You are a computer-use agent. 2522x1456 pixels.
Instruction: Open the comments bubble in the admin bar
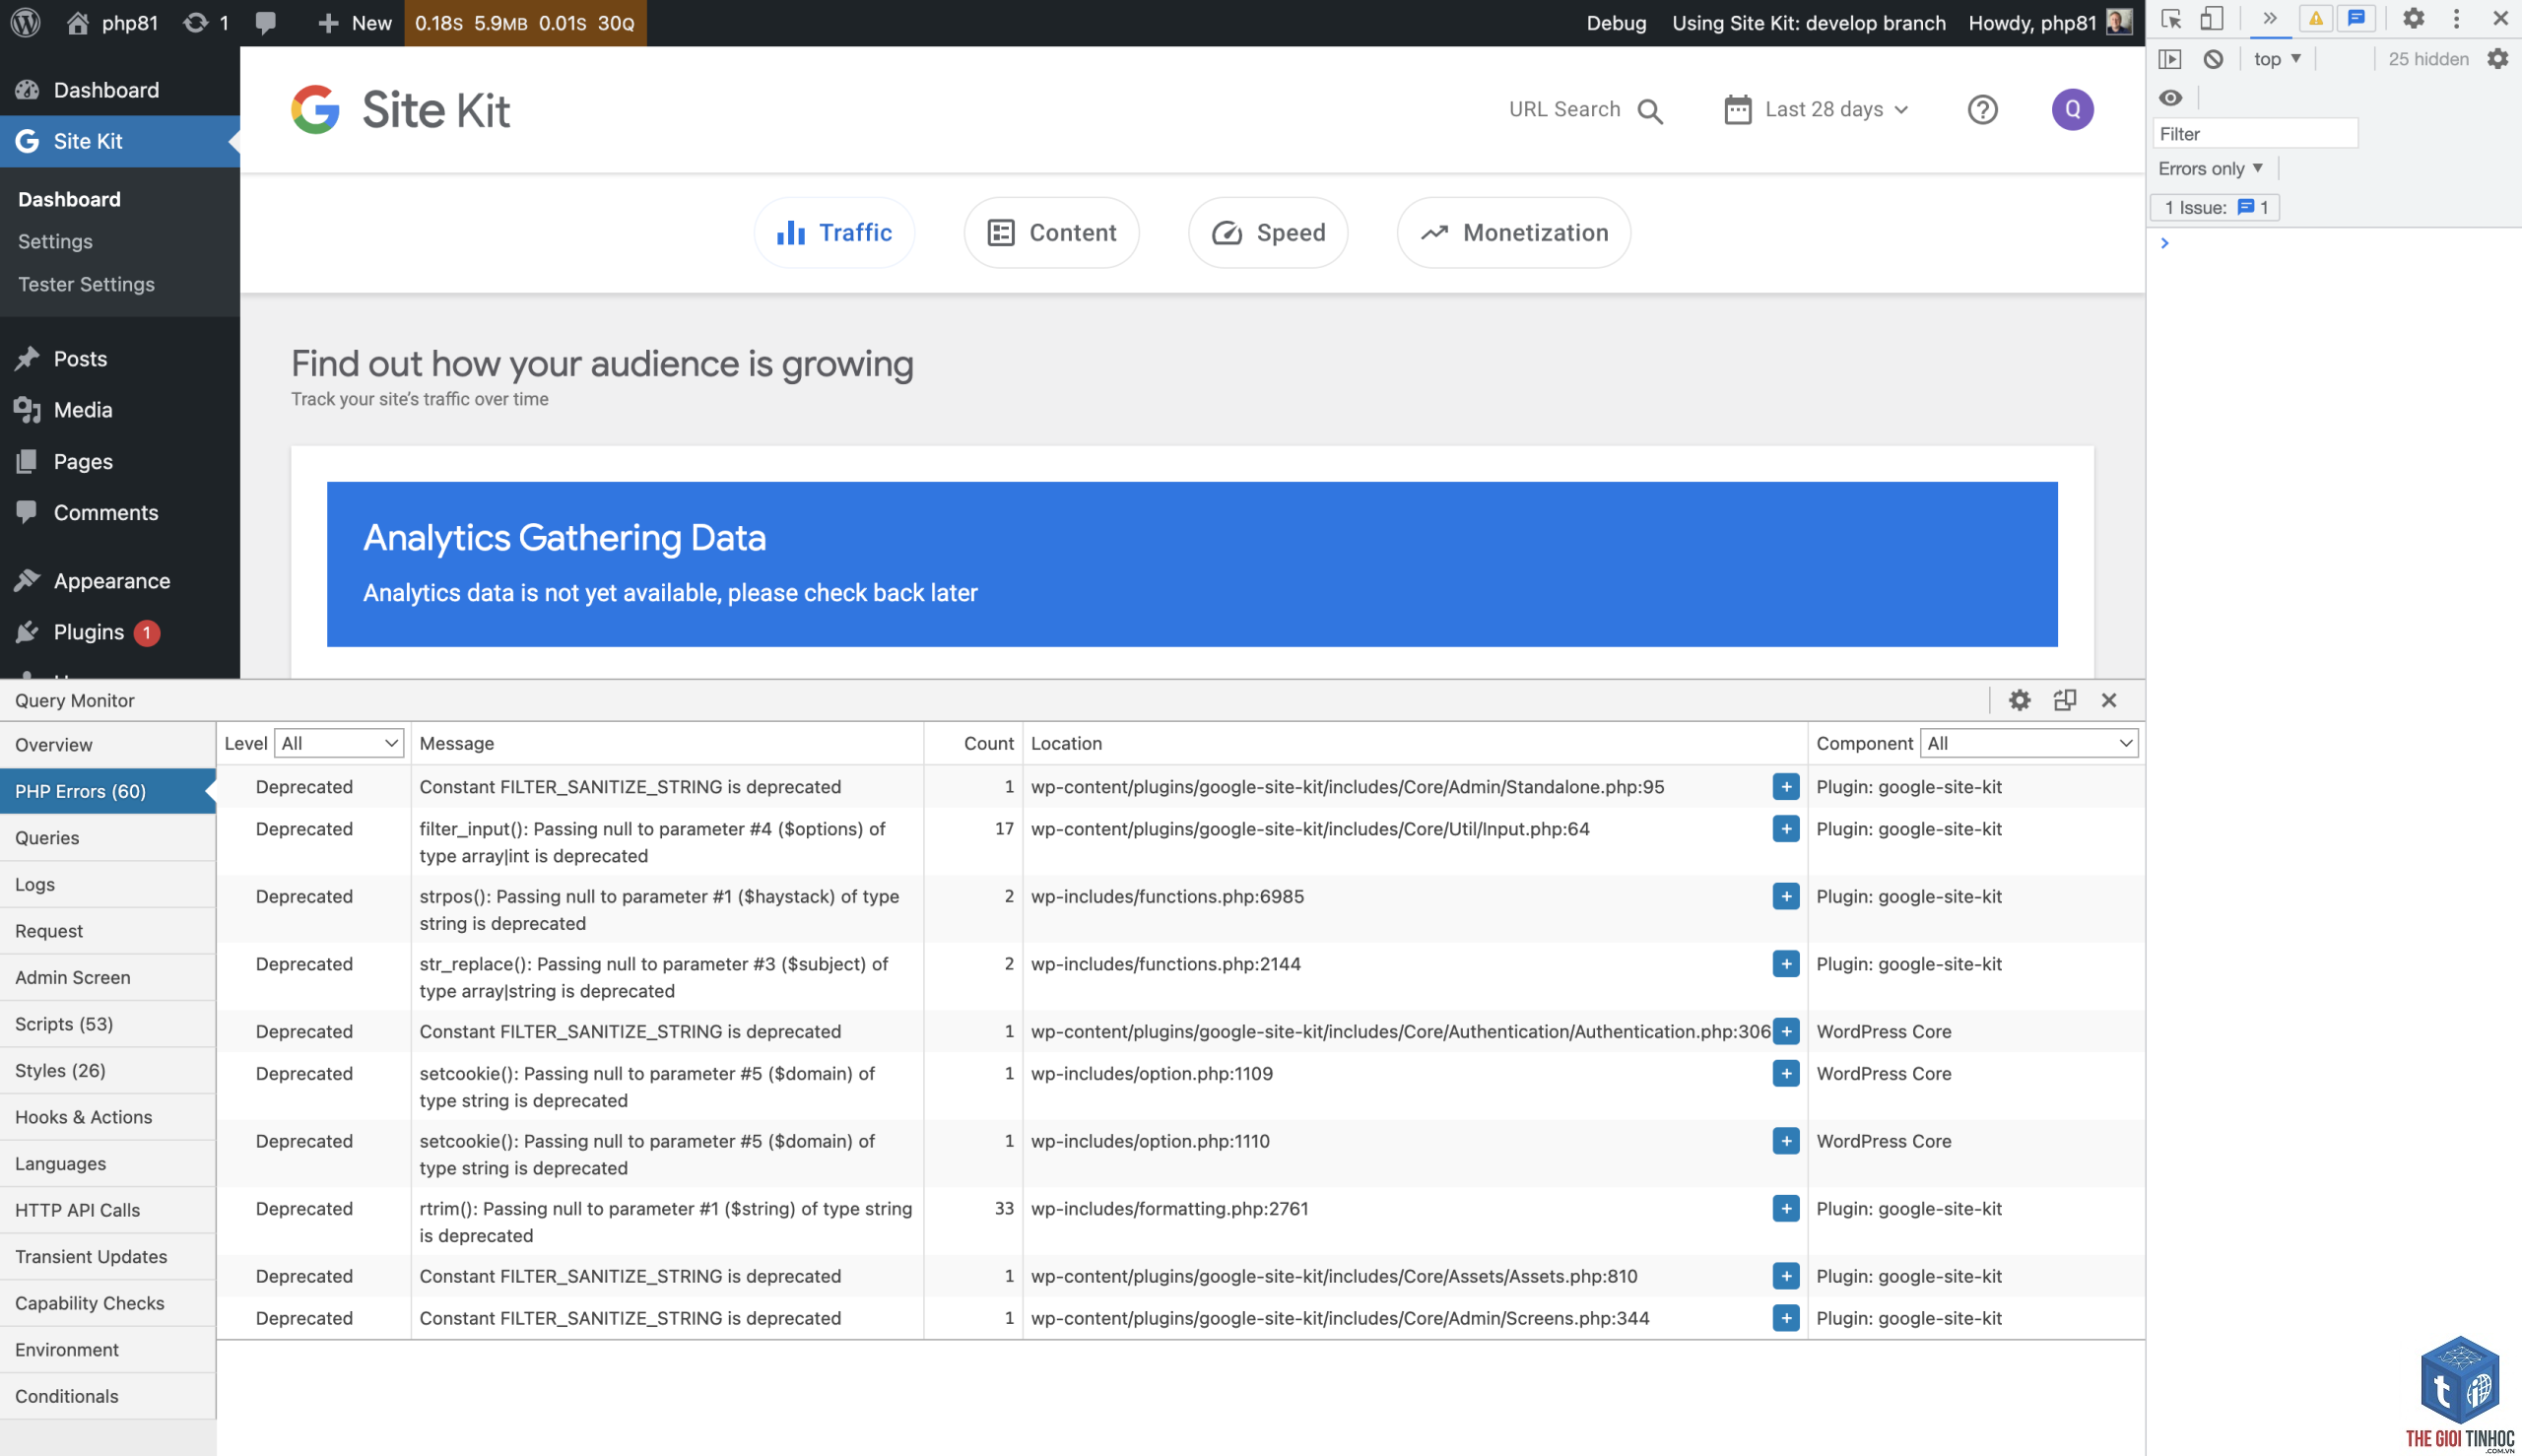click(265, 23)
